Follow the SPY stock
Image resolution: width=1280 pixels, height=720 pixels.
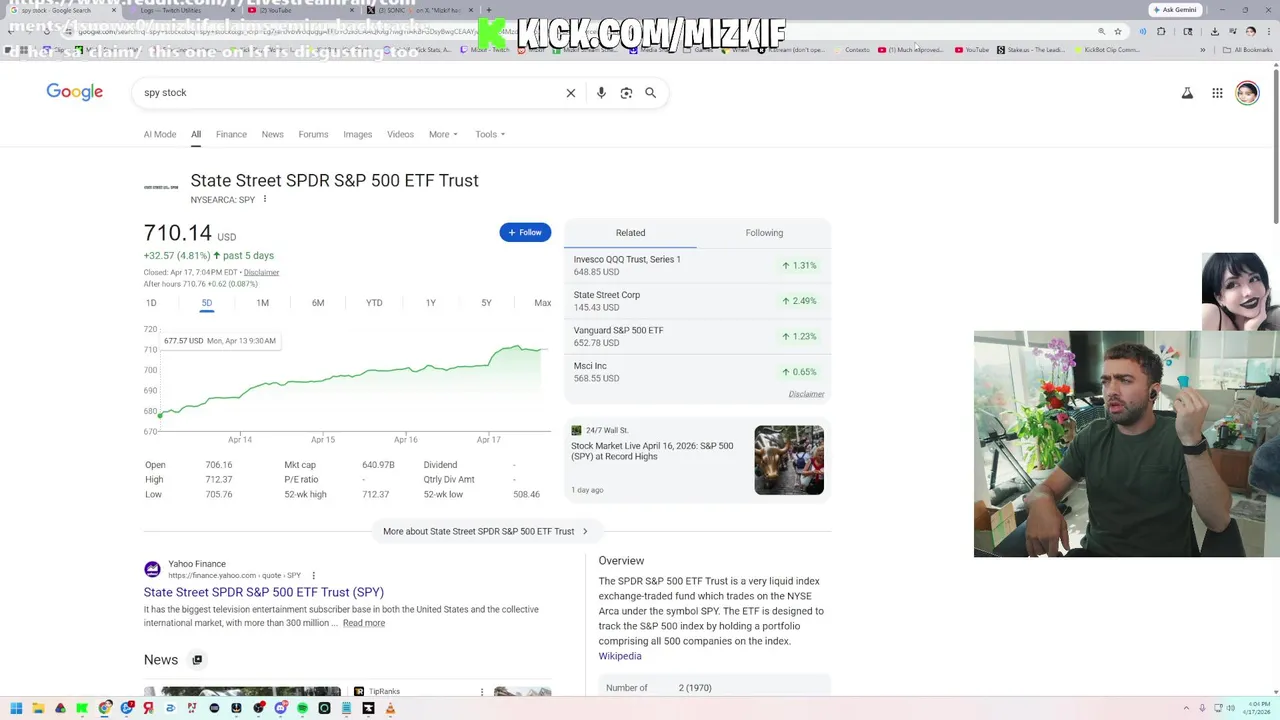pyautogui.click(x=525, y=233)
